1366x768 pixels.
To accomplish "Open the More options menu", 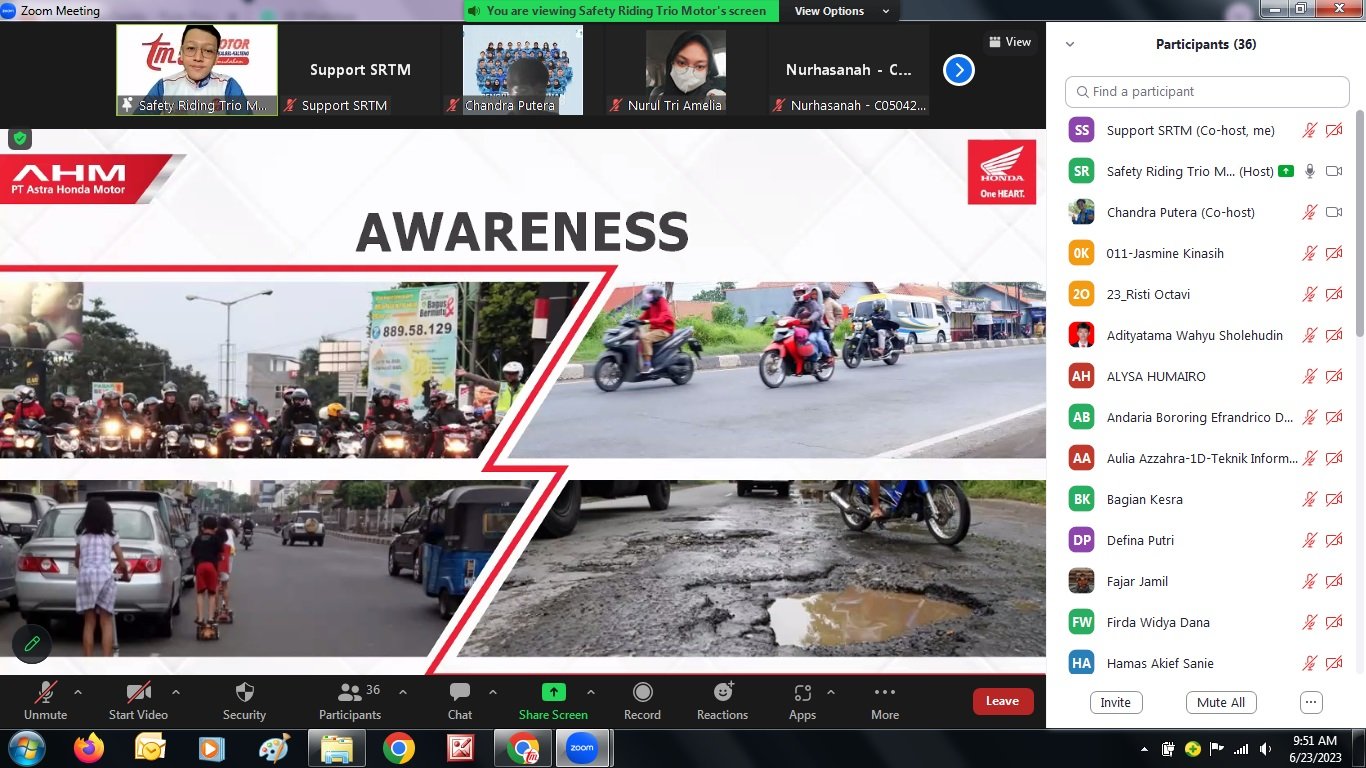I will [x=884, y=693].
